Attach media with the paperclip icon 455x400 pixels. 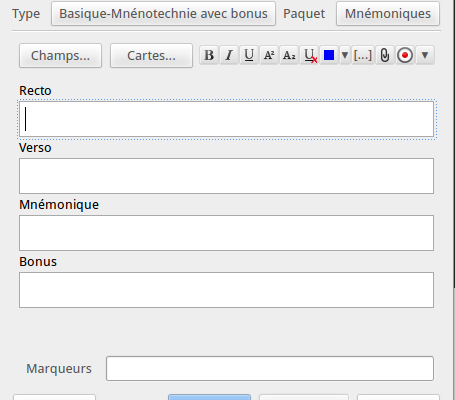385,55
